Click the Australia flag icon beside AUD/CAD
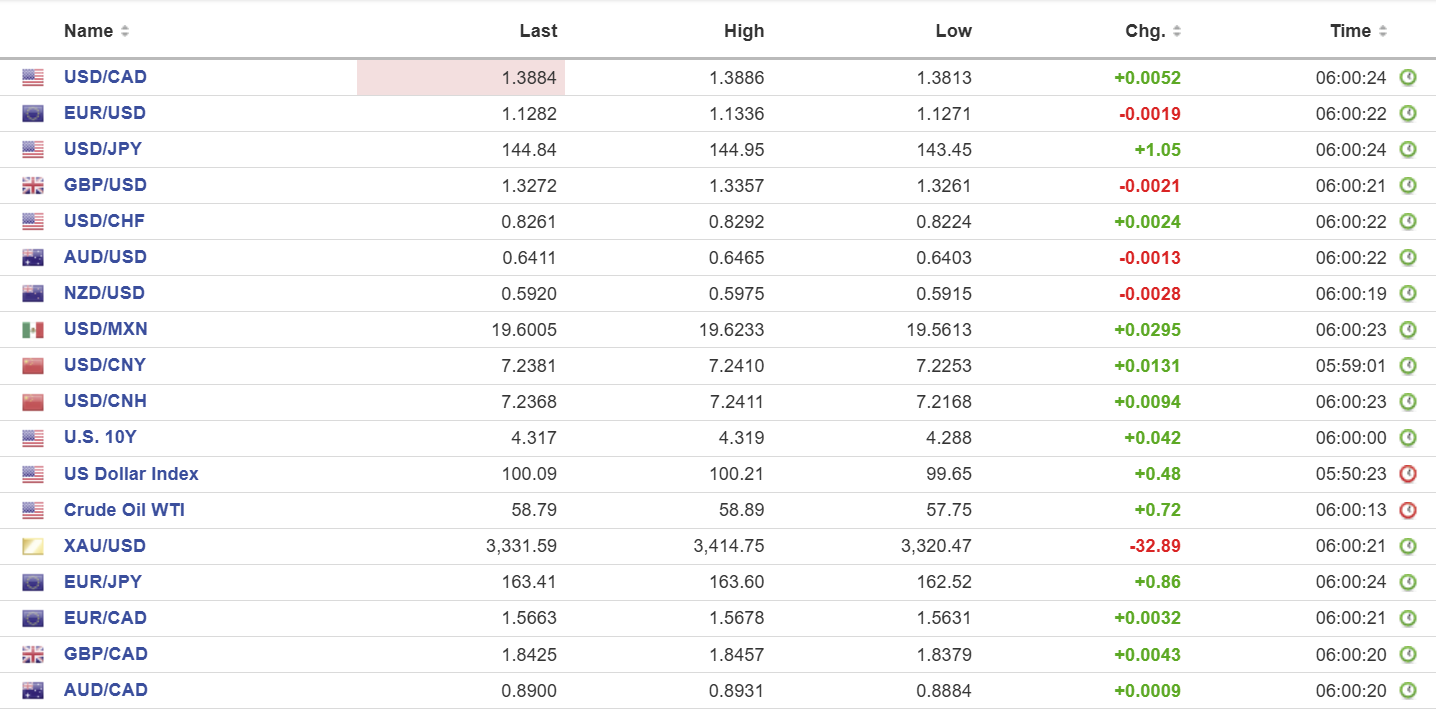 33,690
